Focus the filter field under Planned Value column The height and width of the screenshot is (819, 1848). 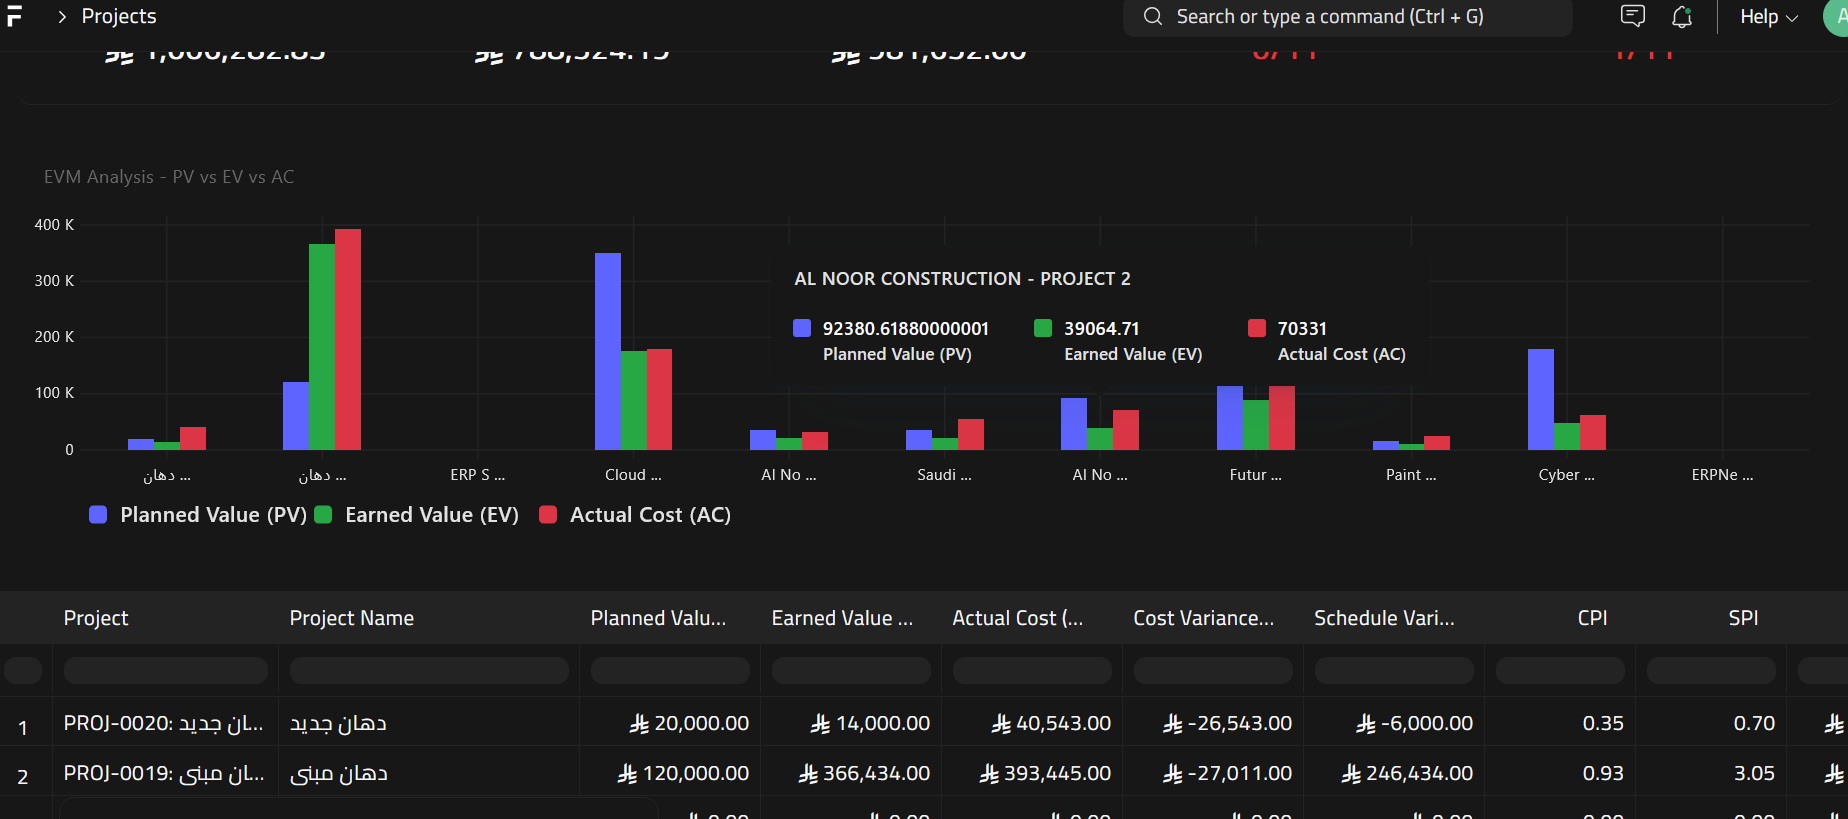tap(670, 670)
